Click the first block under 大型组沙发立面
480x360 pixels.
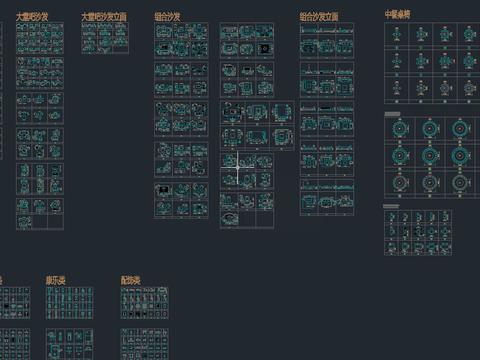pyautogui.click(x=88, y=27)
